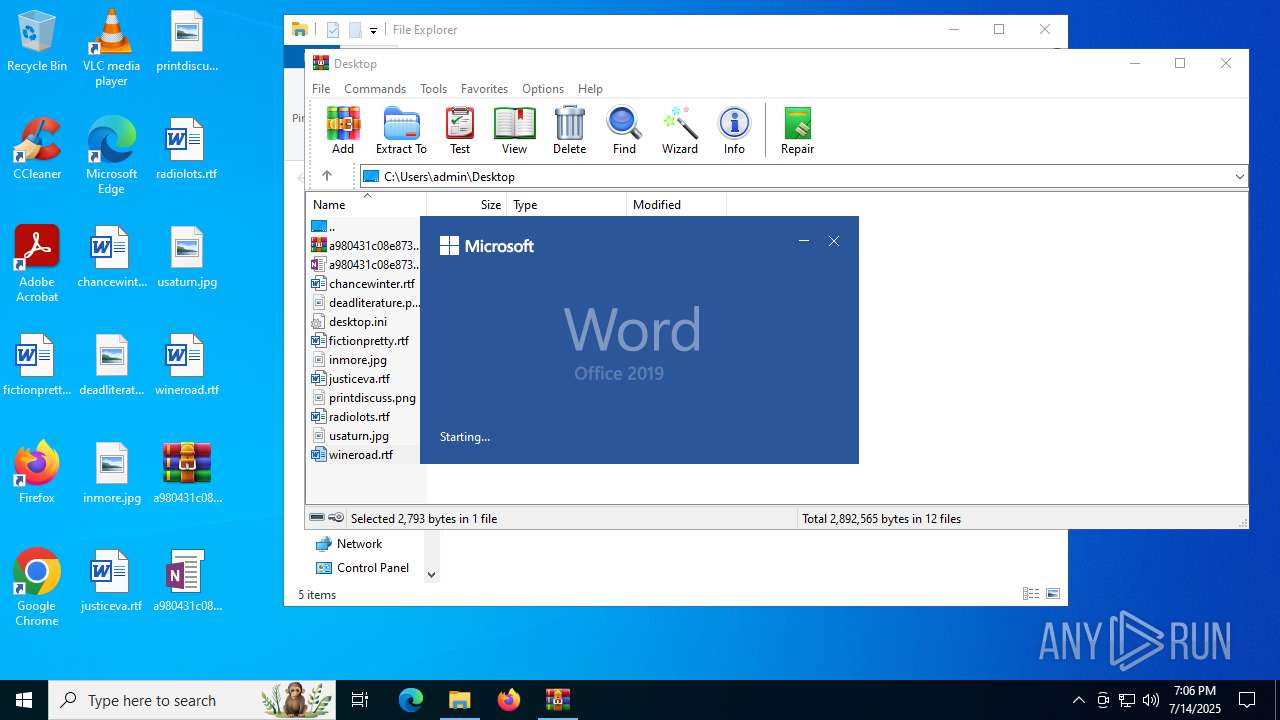Open Firefox desktop shortcut
Screen dimensions: 1280x720
37,473
